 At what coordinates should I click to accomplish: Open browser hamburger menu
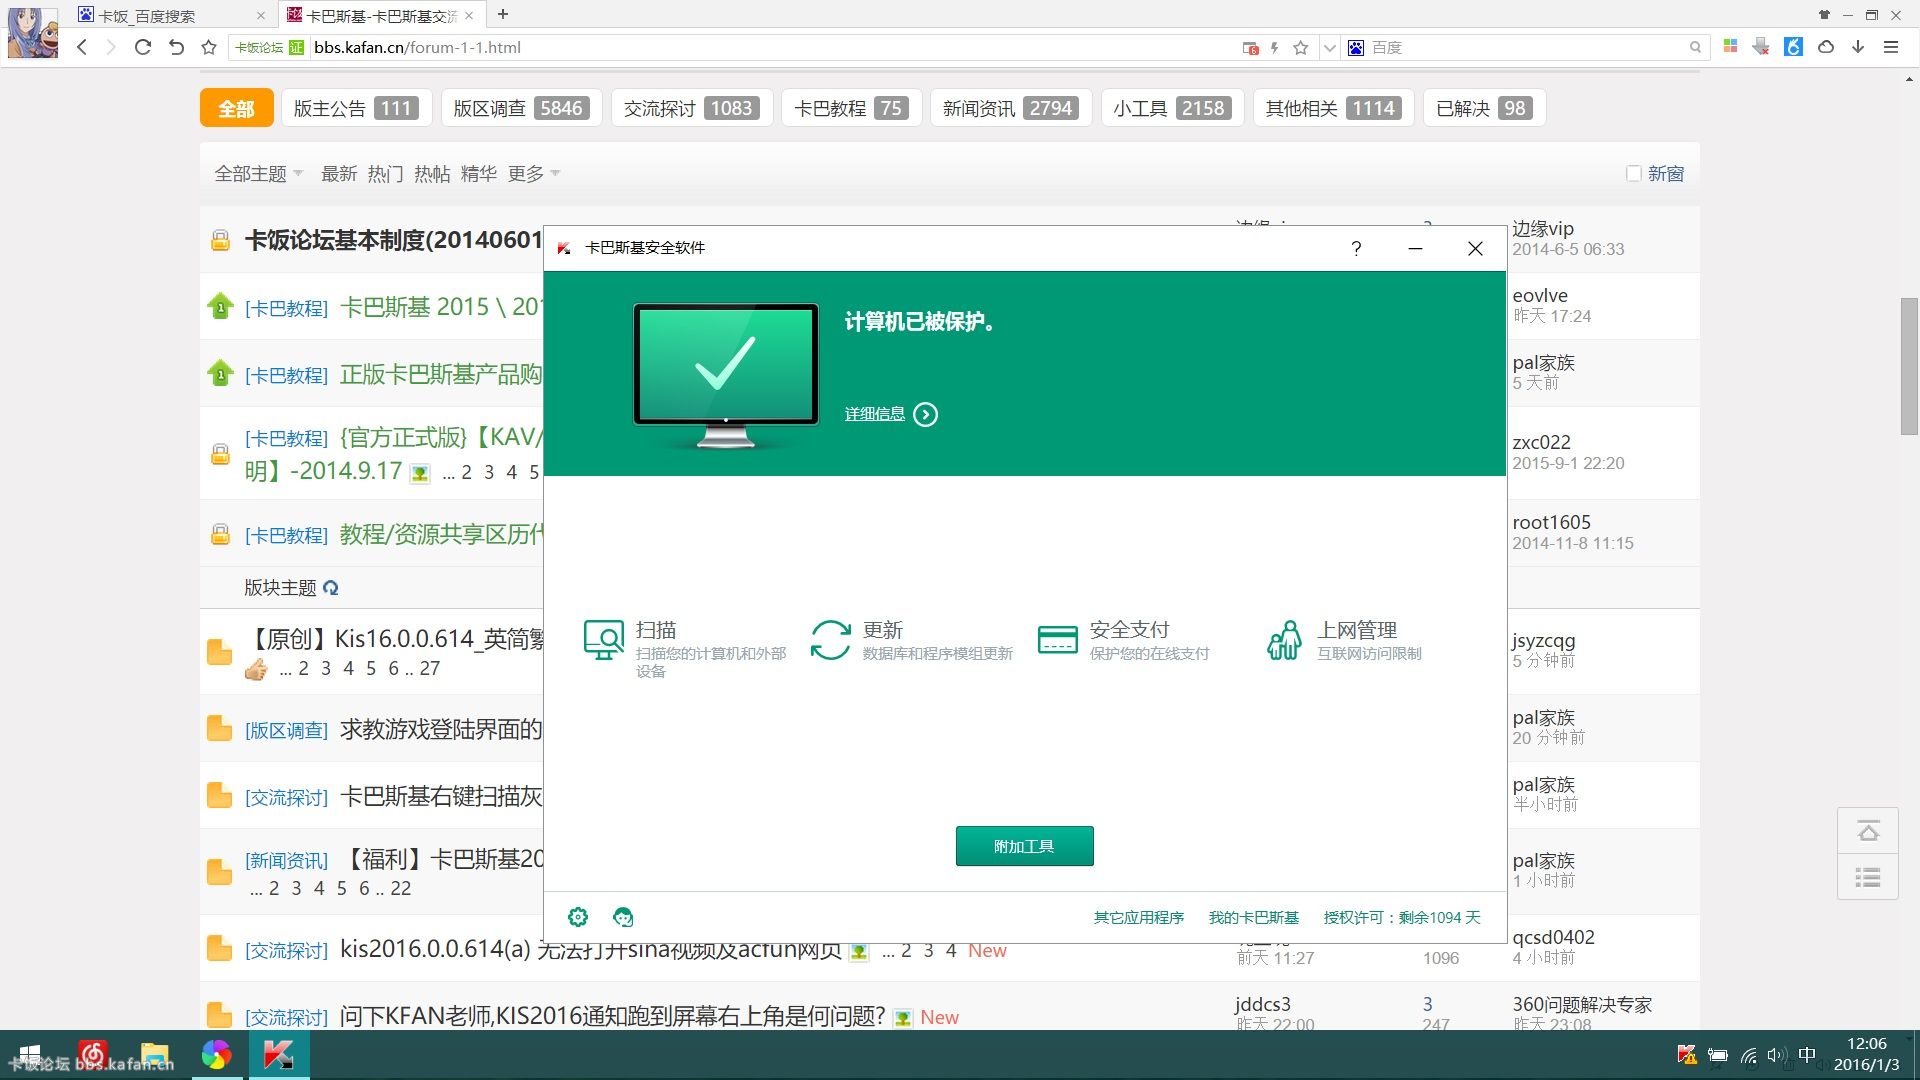pos(1891,47)
